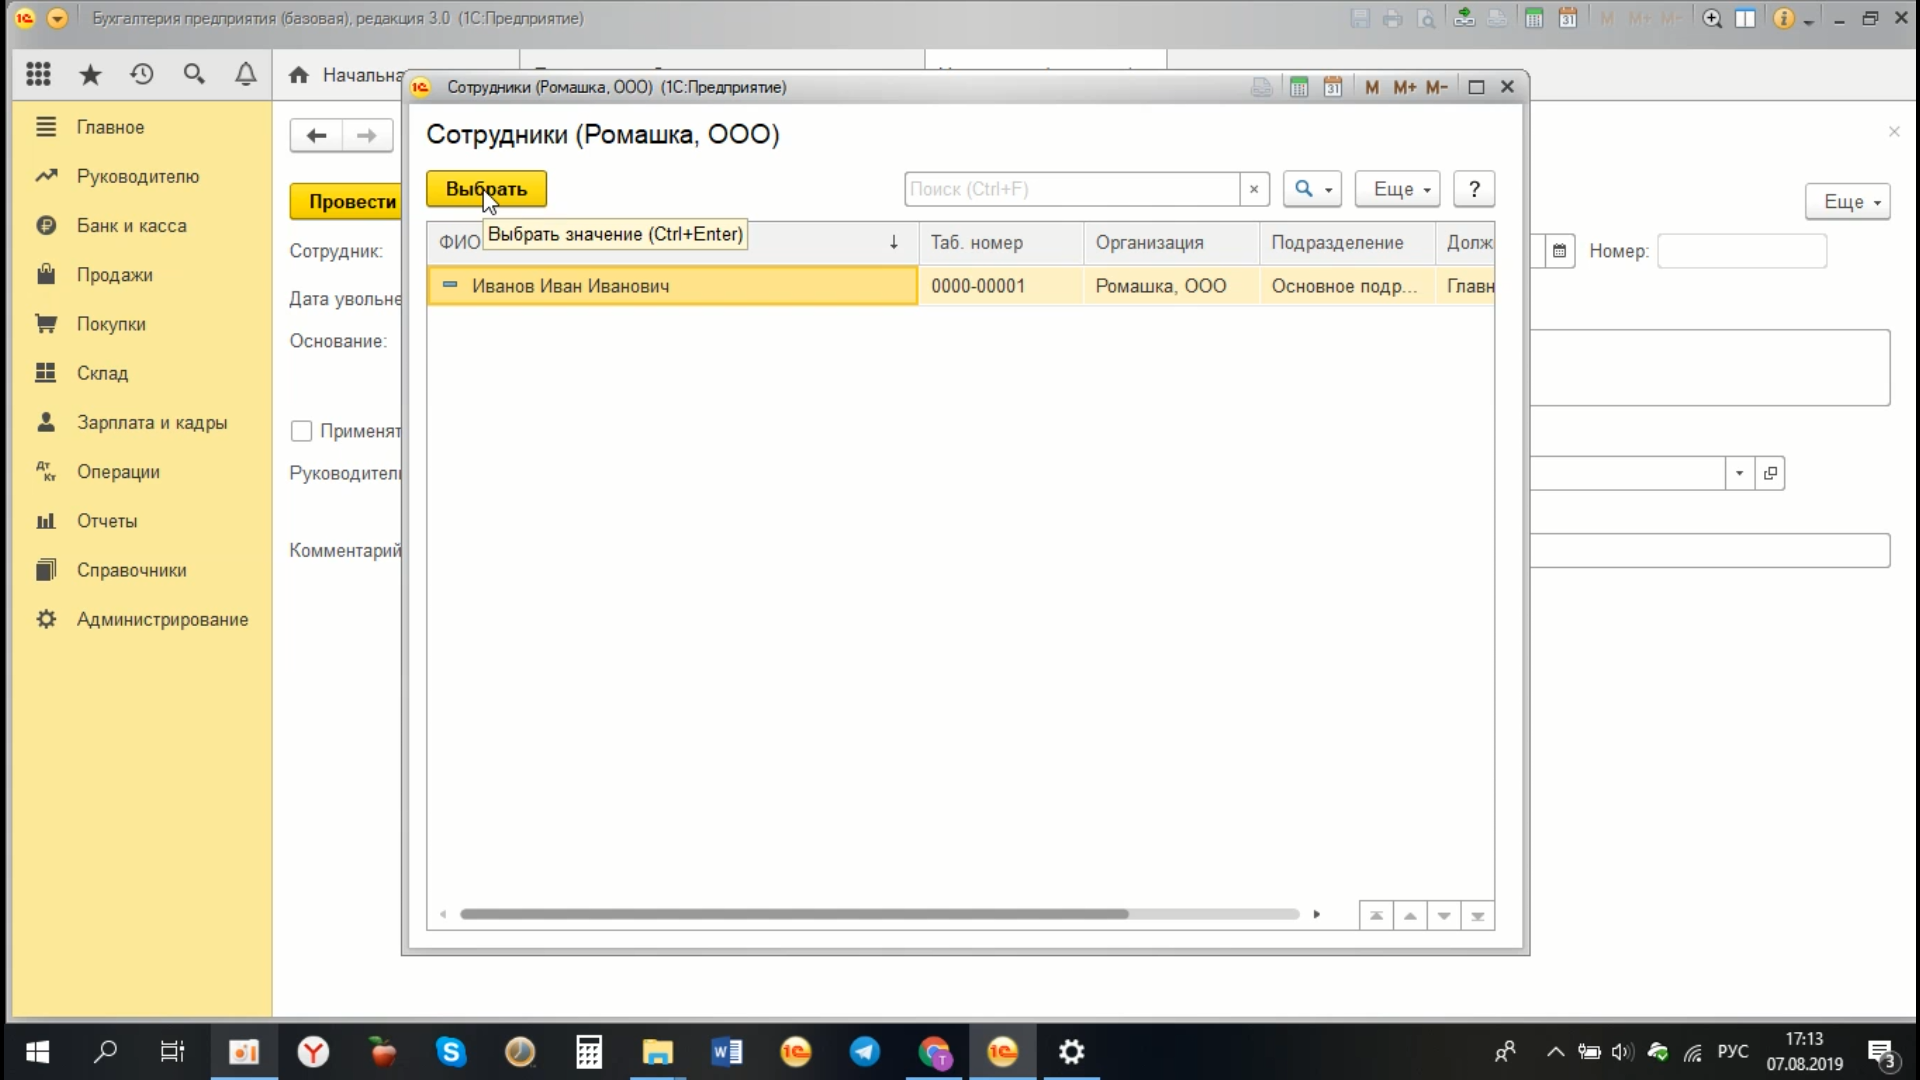Toggle the Применять checkbox
The height and width of the screenshot is (1080, 1920).
click(x=301, y=431)
